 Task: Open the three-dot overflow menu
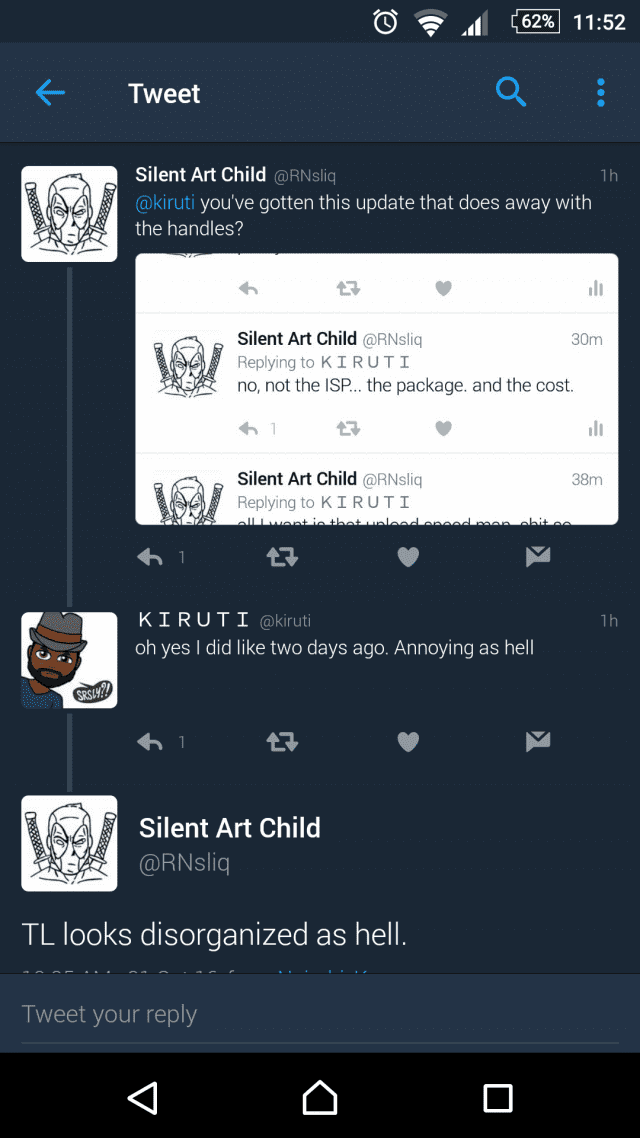coord(600,93)
